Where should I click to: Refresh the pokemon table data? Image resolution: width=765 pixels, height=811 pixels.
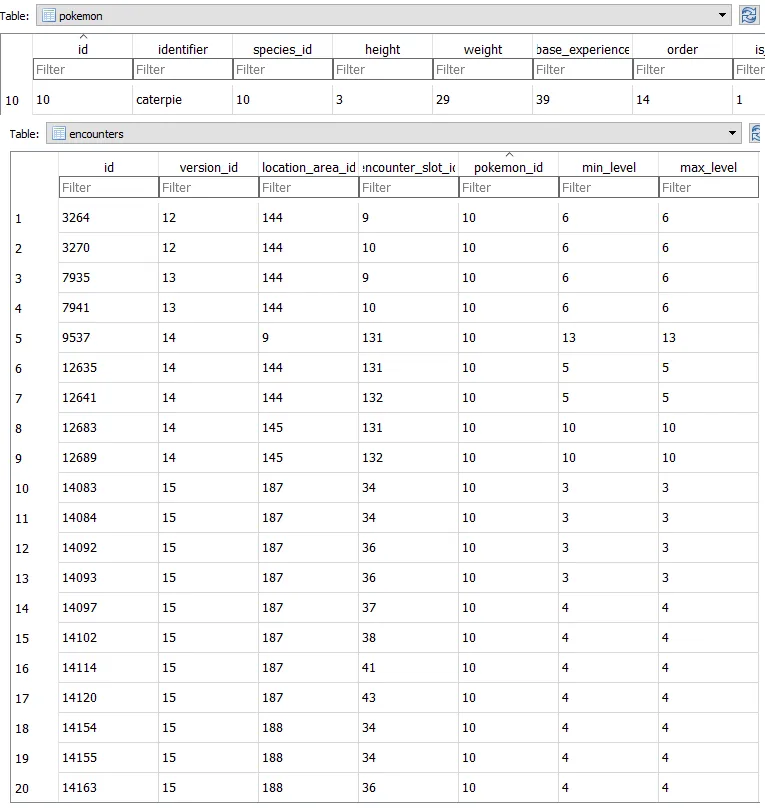click(x=748, y=16)
